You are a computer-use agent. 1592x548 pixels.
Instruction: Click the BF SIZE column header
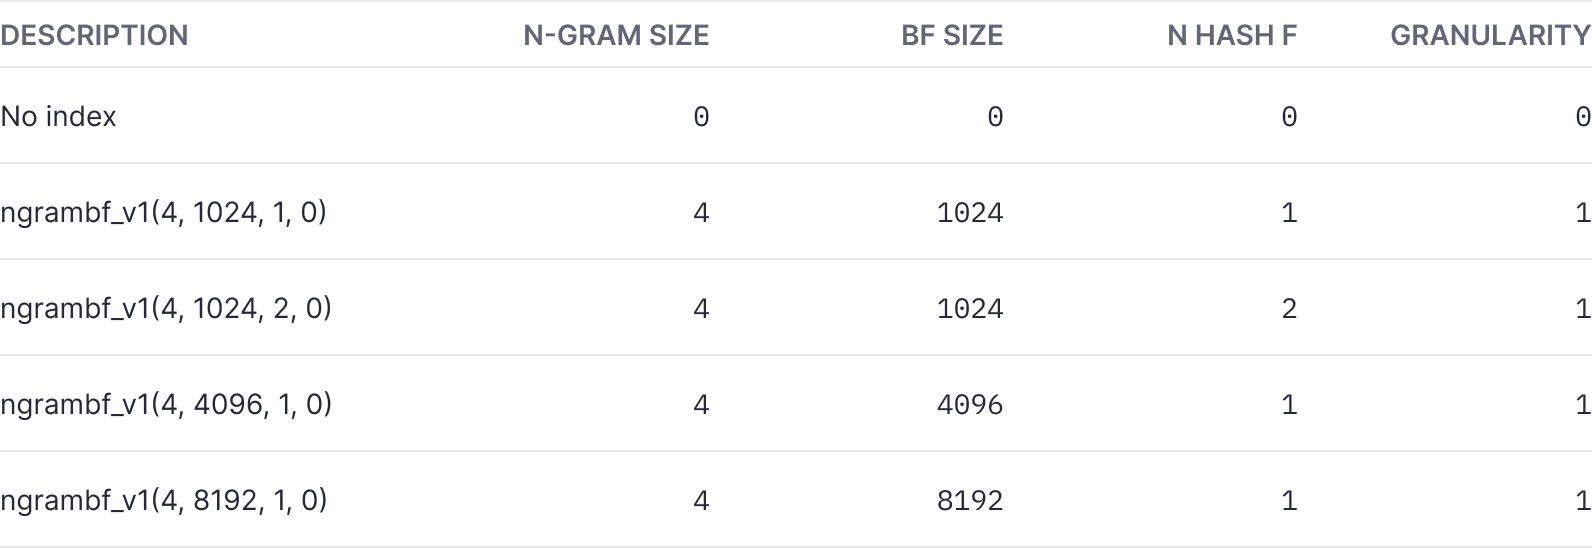point(952,35)
